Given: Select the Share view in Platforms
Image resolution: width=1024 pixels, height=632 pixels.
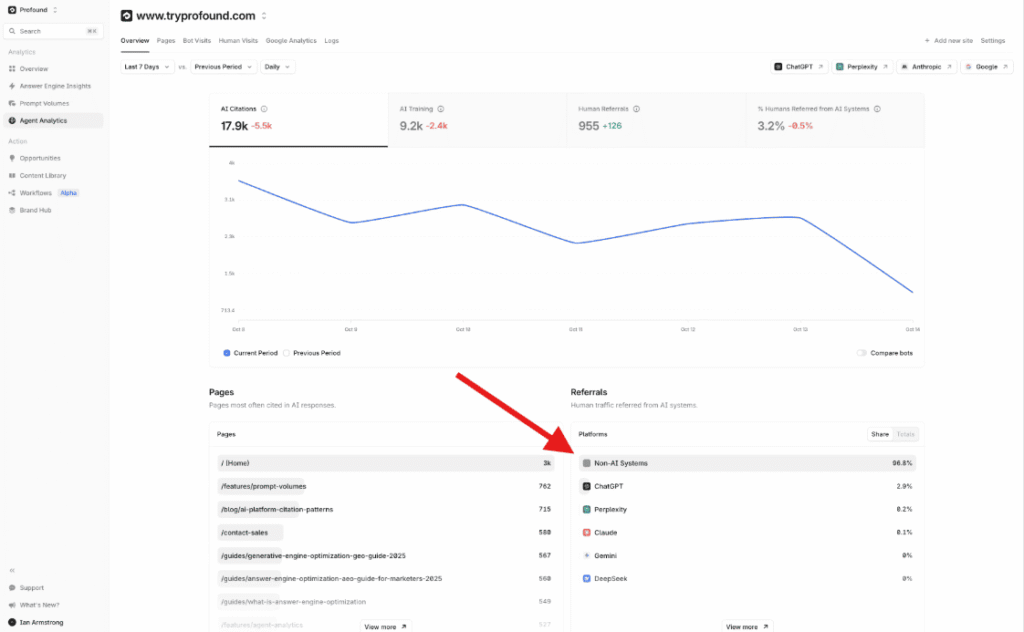Looking at the screenshot, I should coord(880,434).
